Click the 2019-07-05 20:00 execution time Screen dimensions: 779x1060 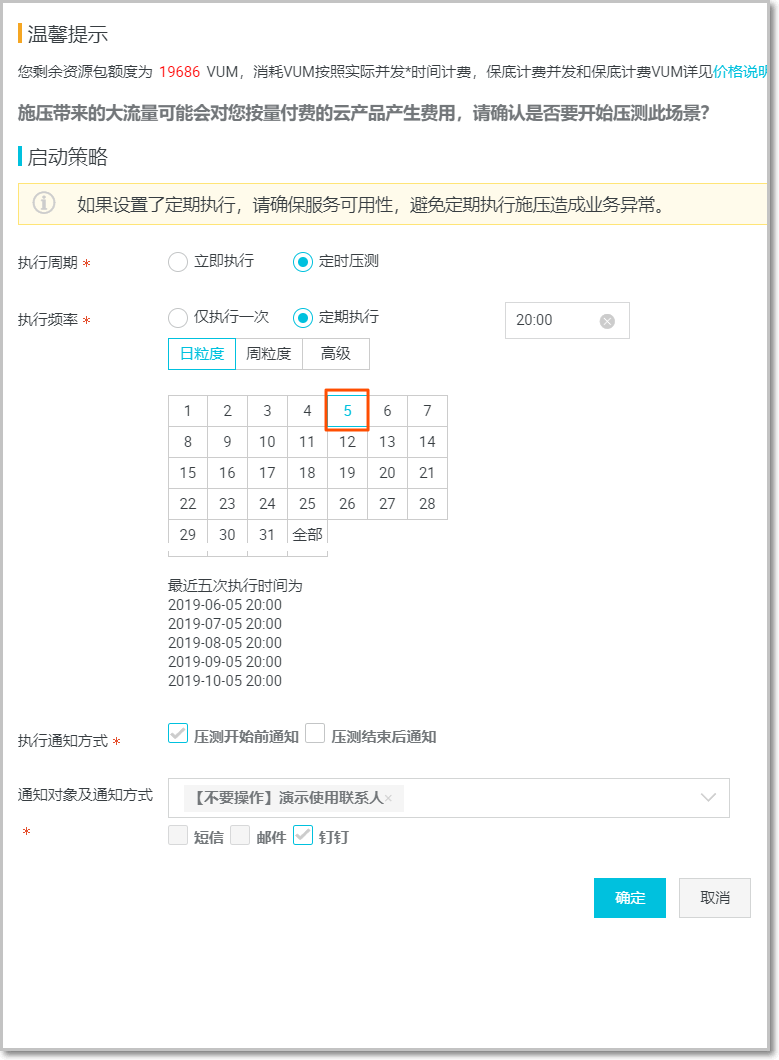coord(225,624)
